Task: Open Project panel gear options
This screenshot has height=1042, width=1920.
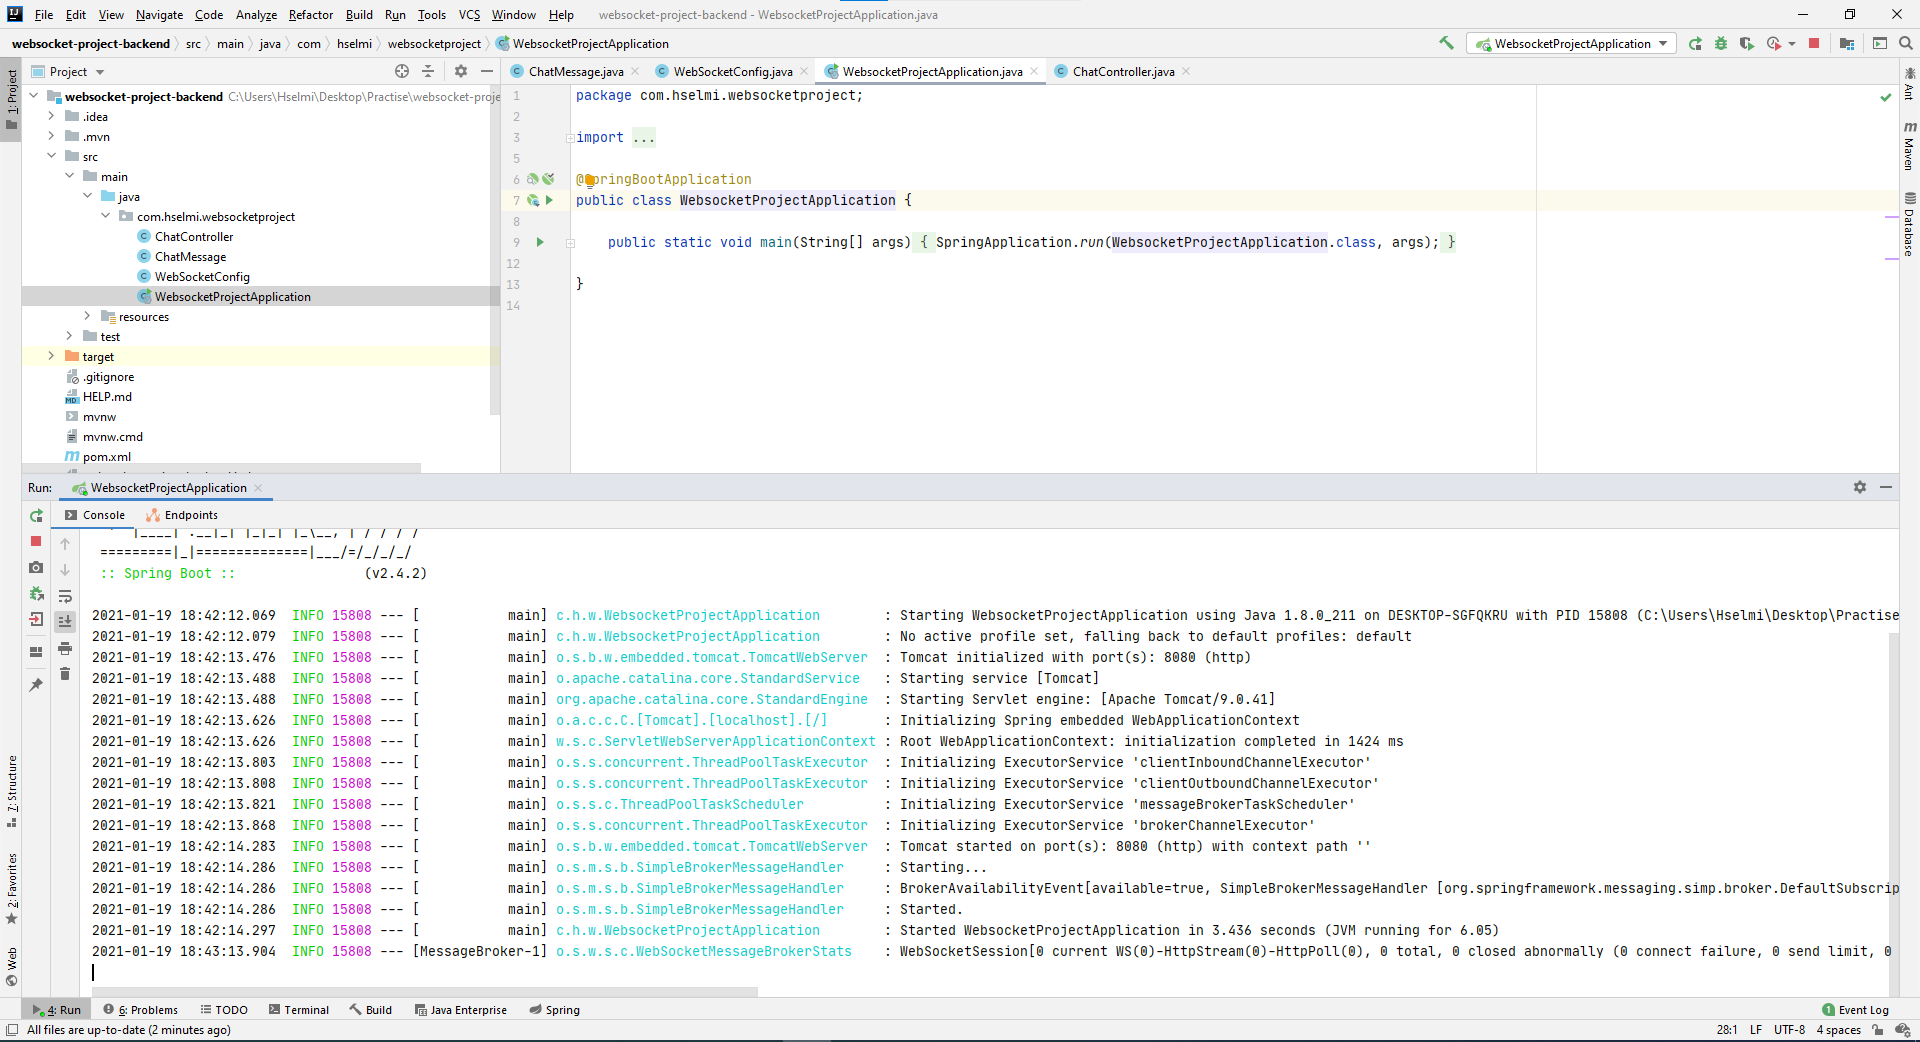Action: 461,71
